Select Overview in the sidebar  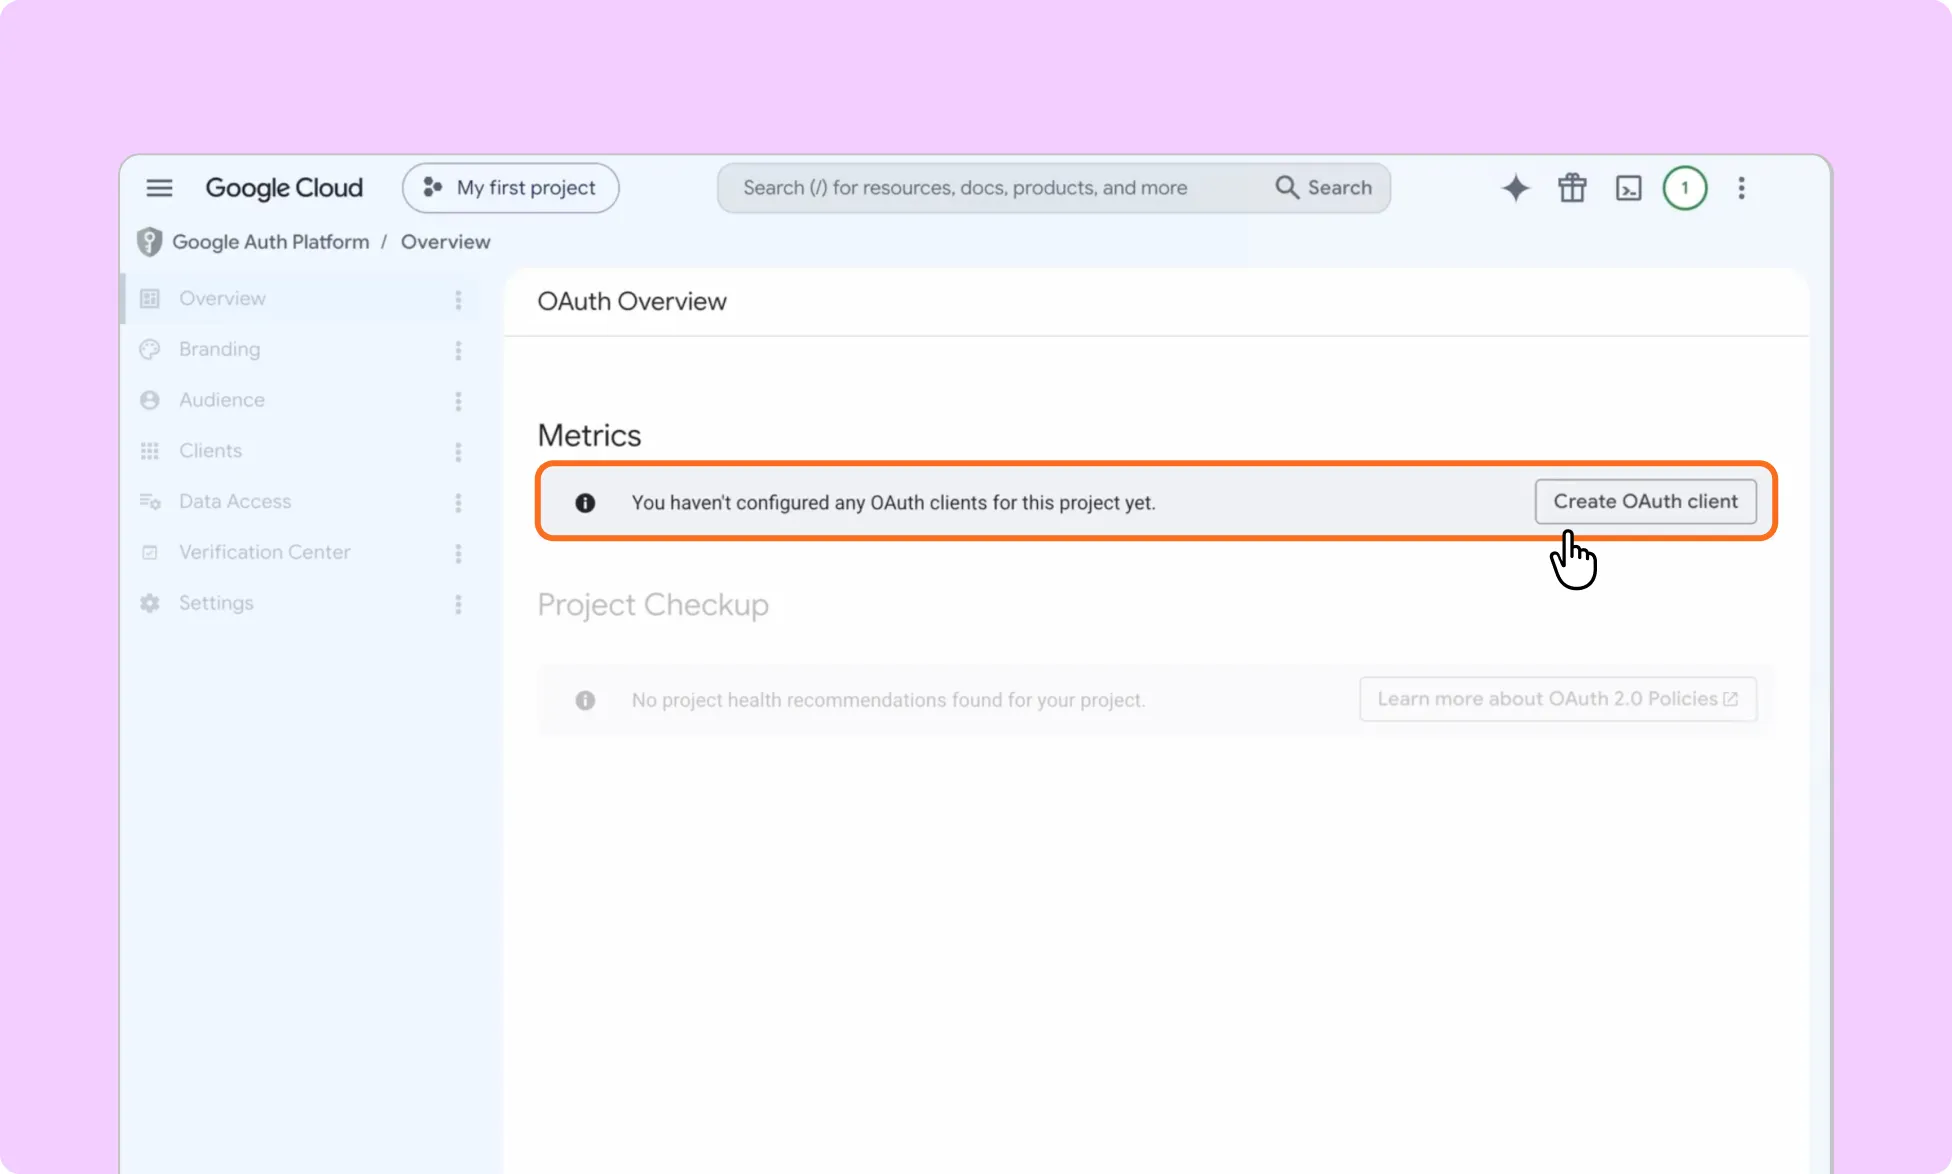(x=300, y=298)
